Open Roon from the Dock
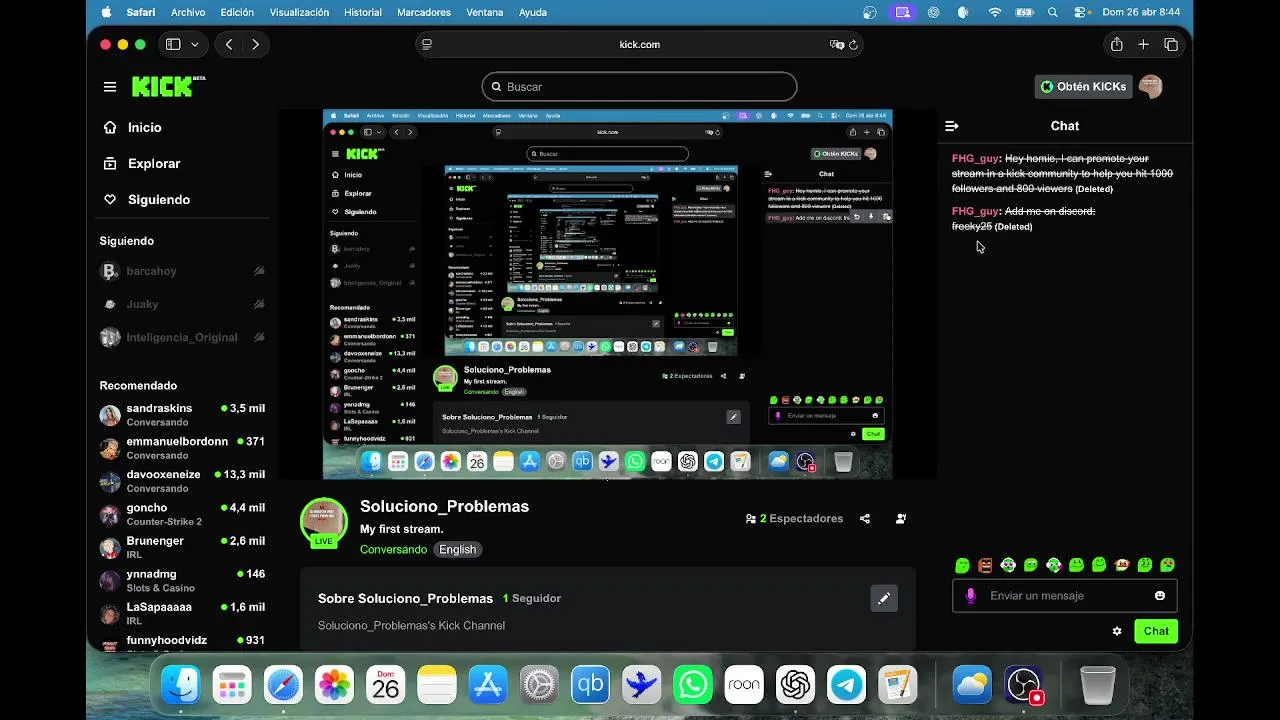The height and width of the screenshot is (720, 1280). (744, 685)
